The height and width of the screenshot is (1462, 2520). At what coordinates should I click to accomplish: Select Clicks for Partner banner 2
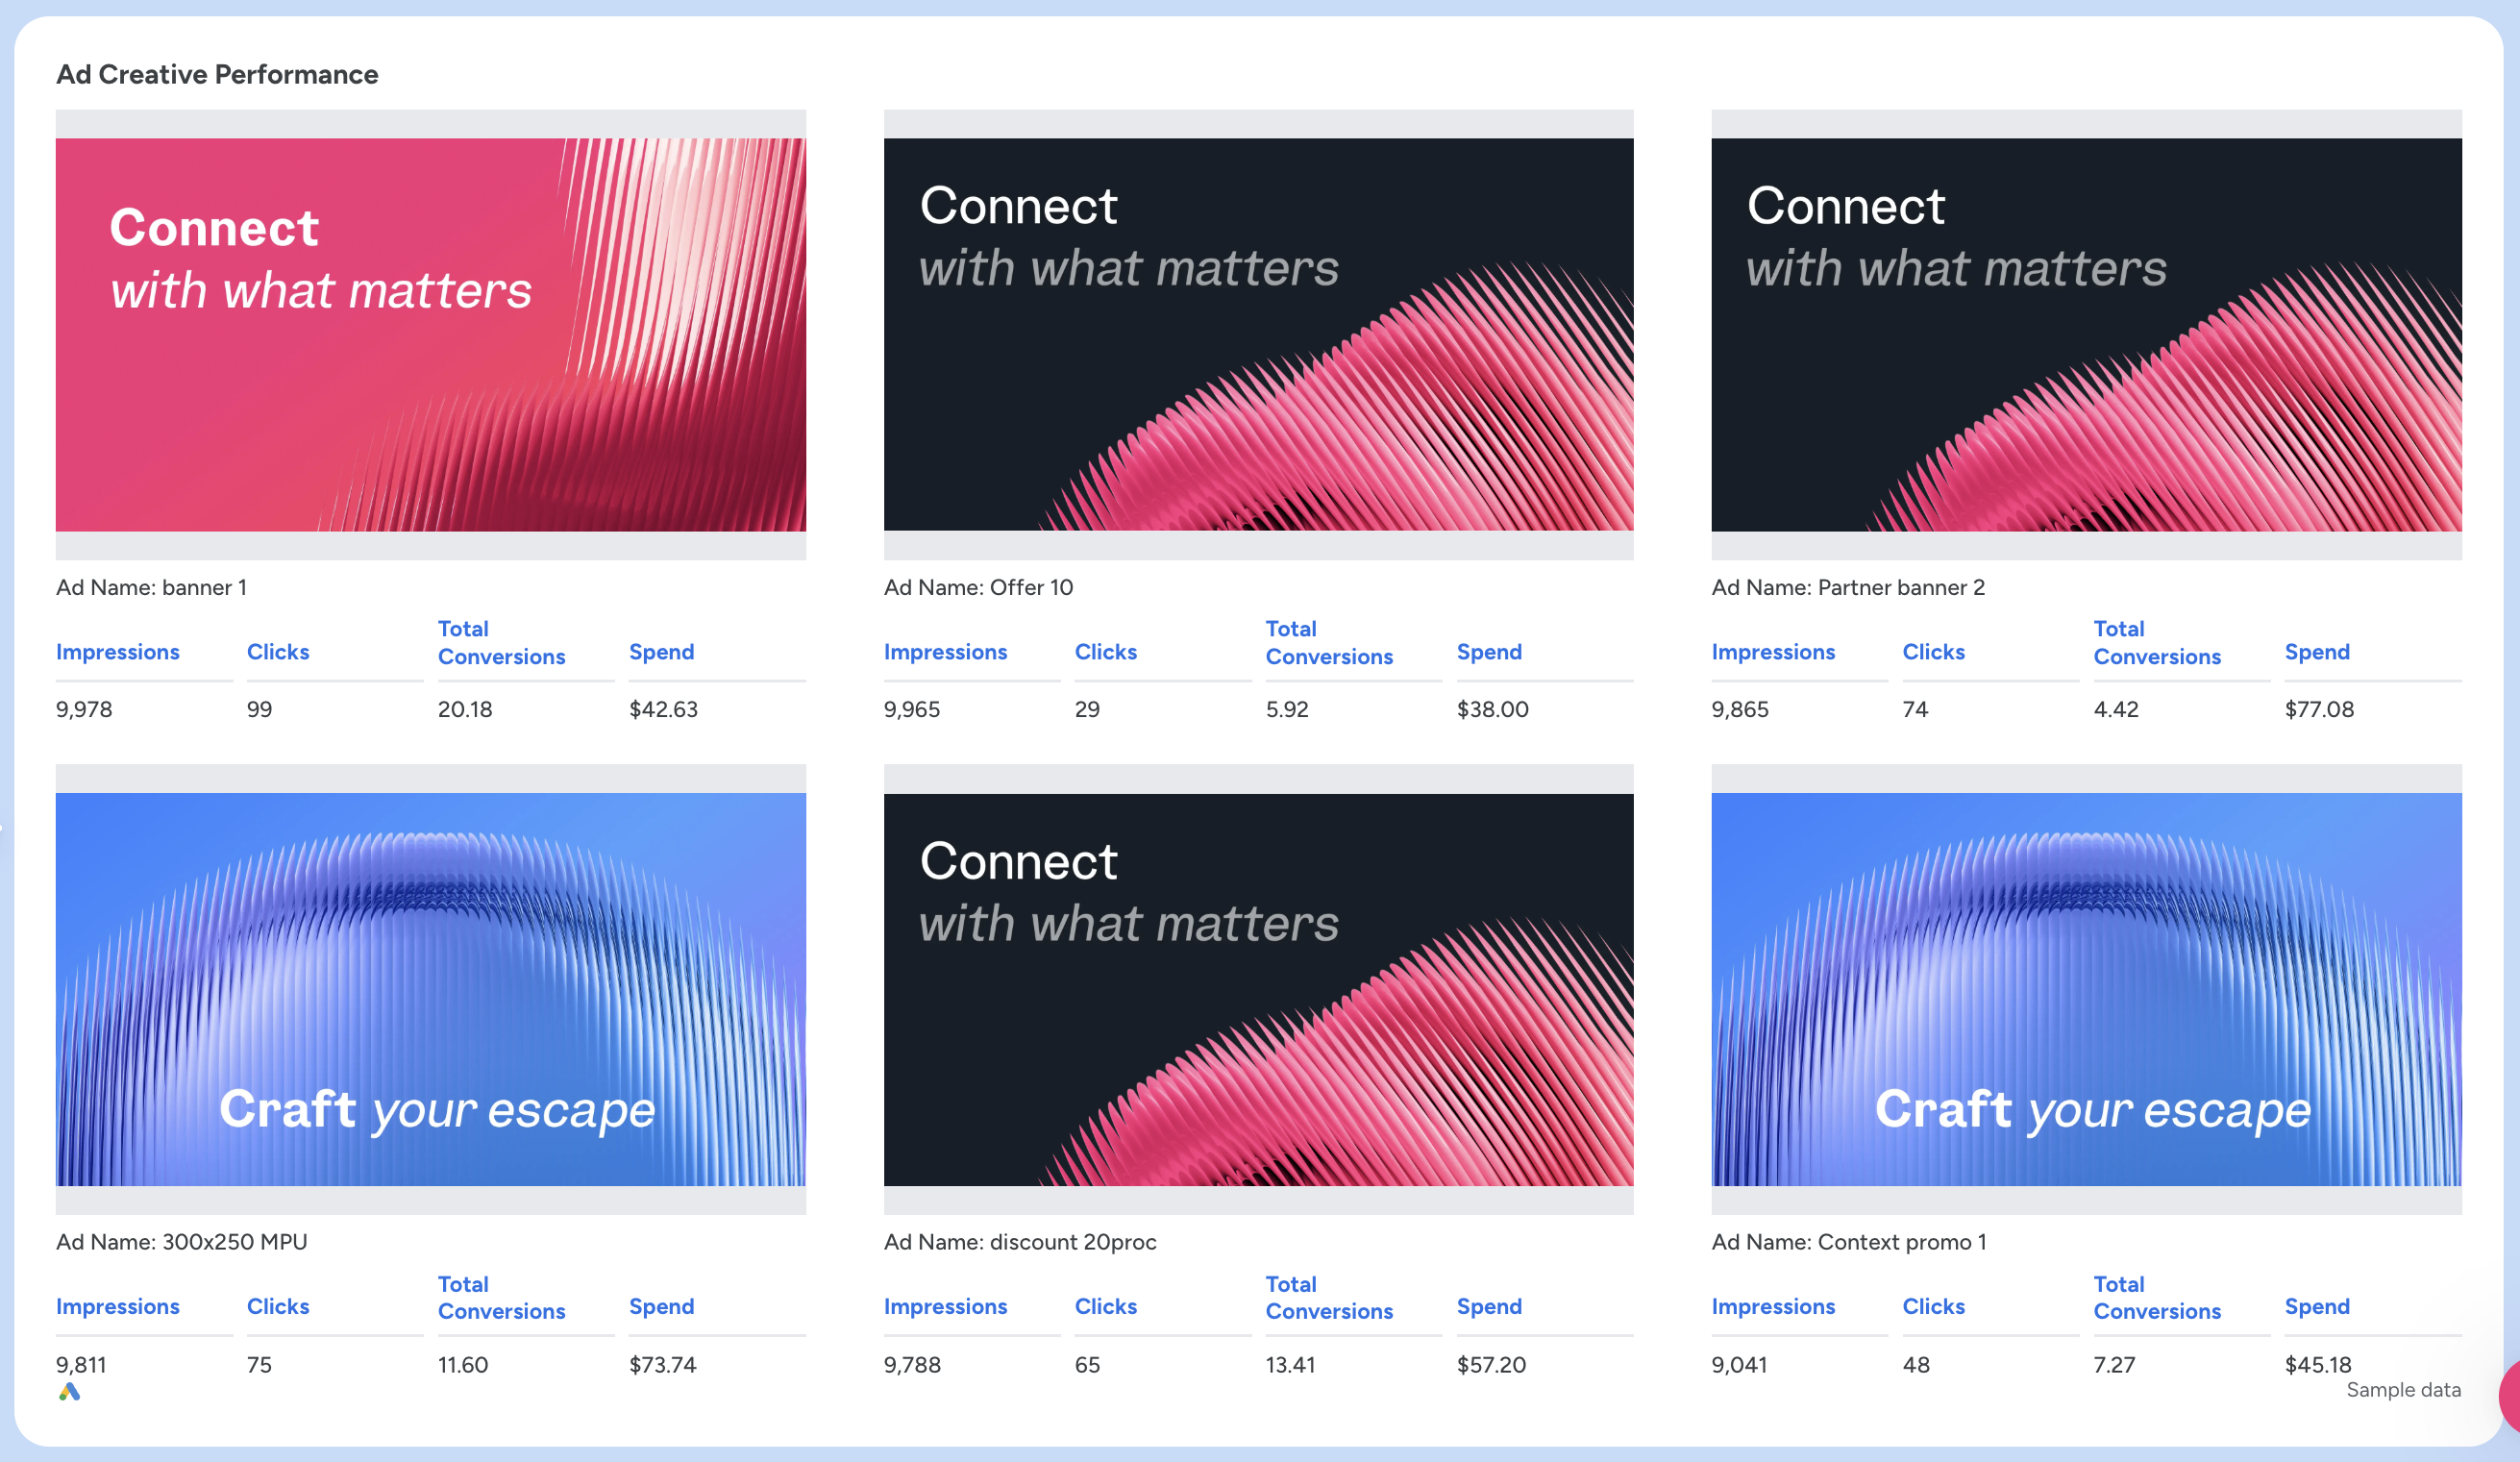click(1933, 652)
